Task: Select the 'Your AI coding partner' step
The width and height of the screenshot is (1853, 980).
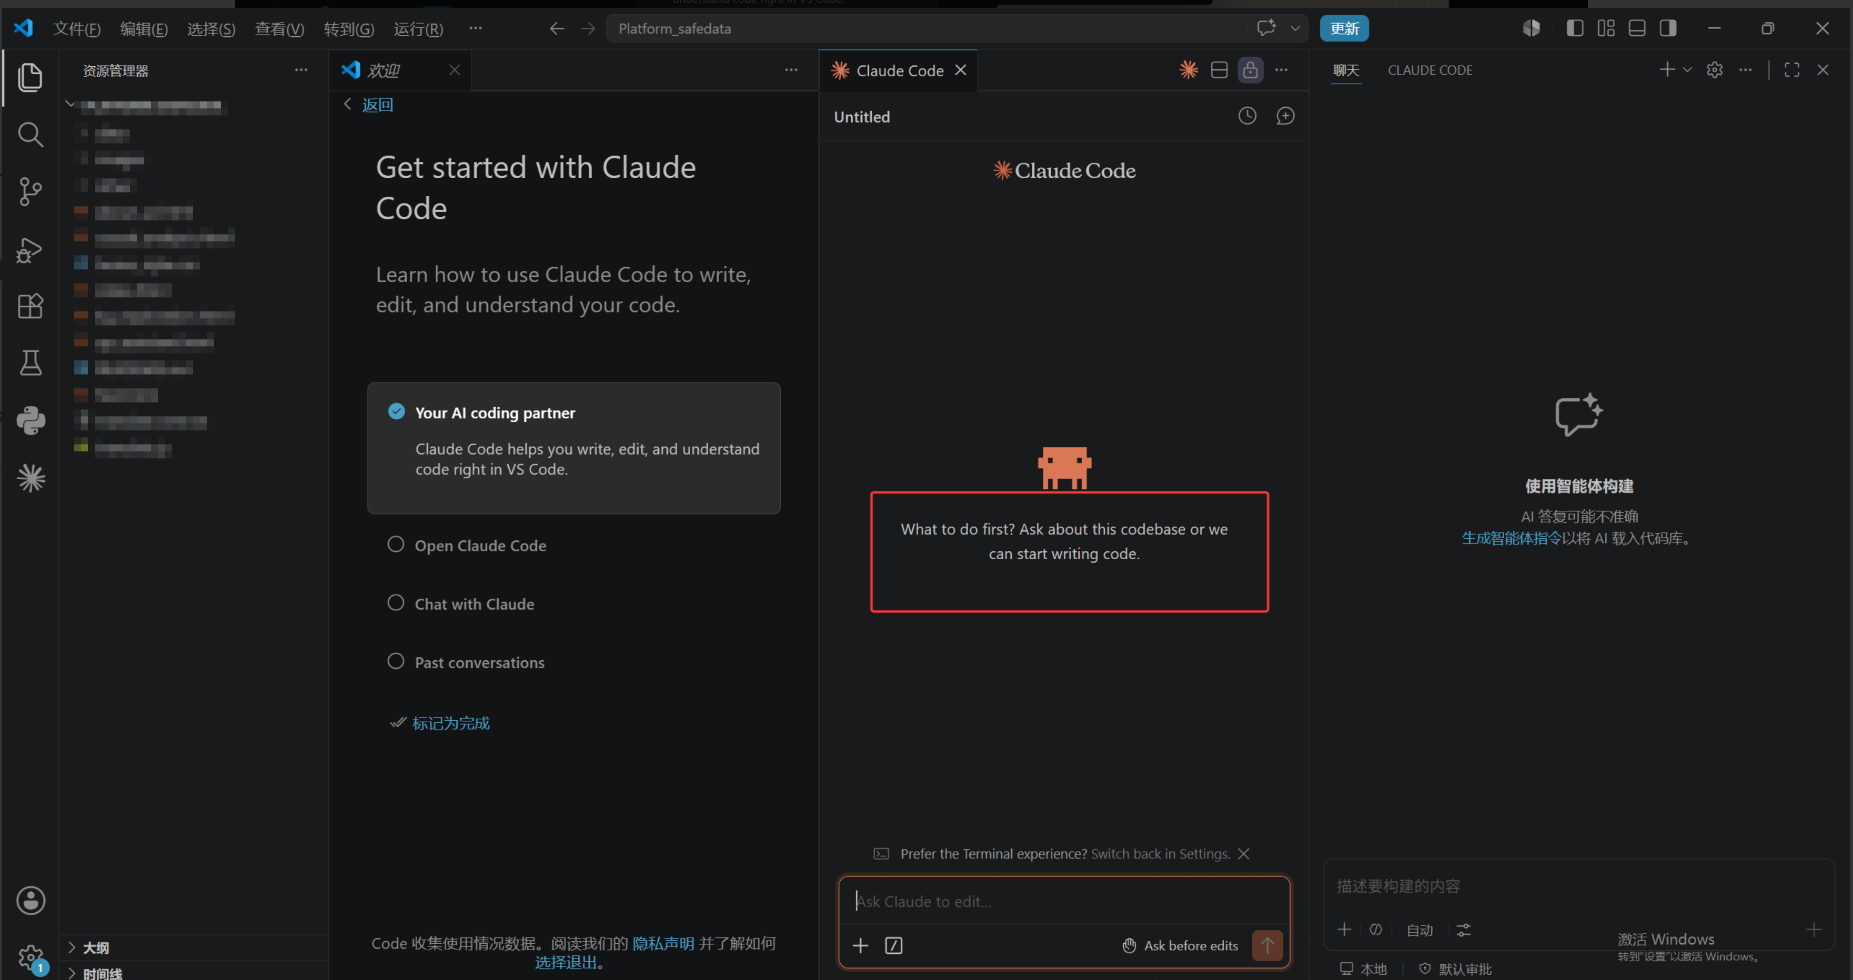Action: point(574,448)
